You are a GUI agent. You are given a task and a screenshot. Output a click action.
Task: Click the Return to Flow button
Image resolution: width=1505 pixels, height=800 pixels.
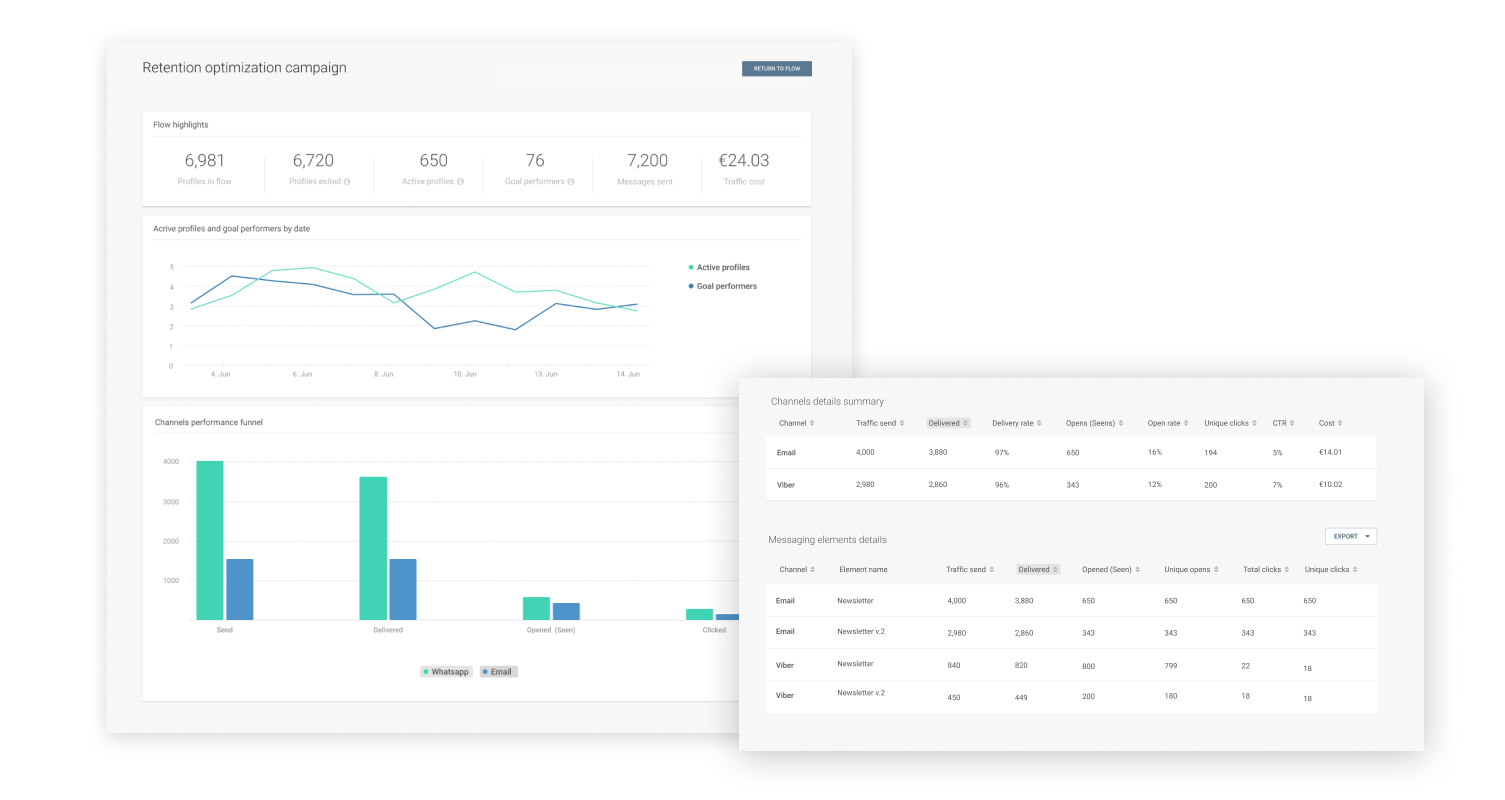coord(776,69)
